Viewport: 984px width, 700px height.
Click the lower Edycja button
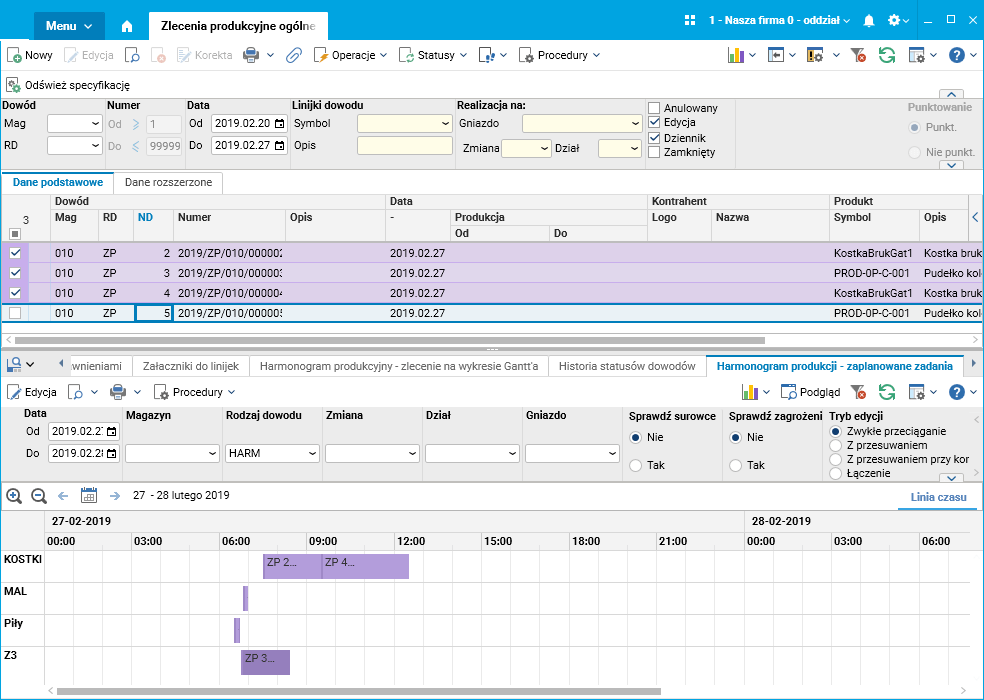tap(32, 392)
